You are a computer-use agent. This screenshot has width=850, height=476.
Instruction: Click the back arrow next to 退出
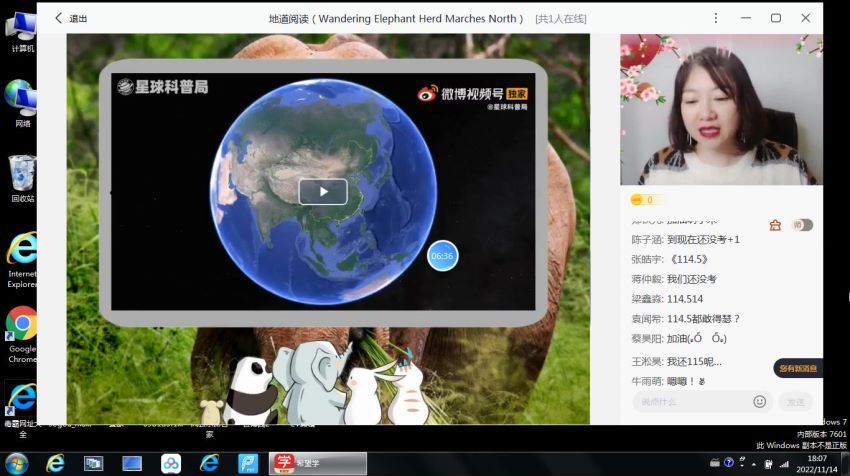59,18
